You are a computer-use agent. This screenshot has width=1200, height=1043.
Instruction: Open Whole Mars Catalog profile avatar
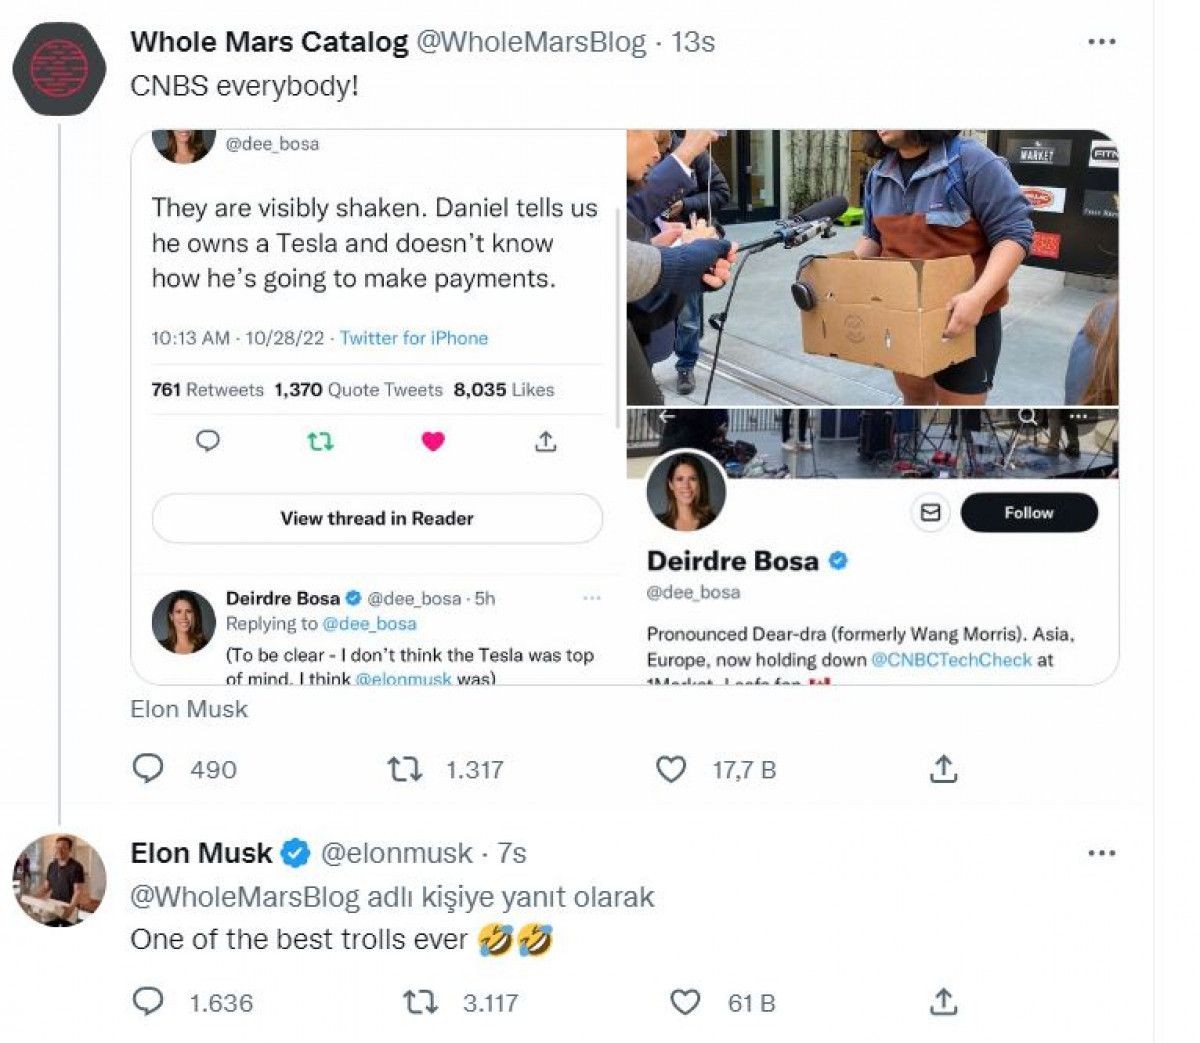[59, 68]
